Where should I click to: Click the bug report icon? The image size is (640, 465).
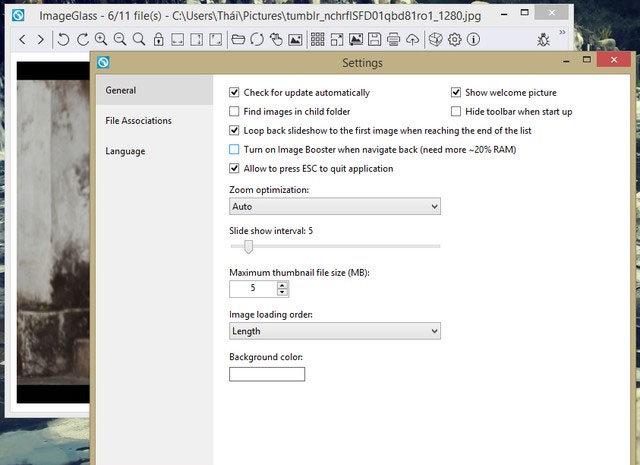tap(543, 40)
